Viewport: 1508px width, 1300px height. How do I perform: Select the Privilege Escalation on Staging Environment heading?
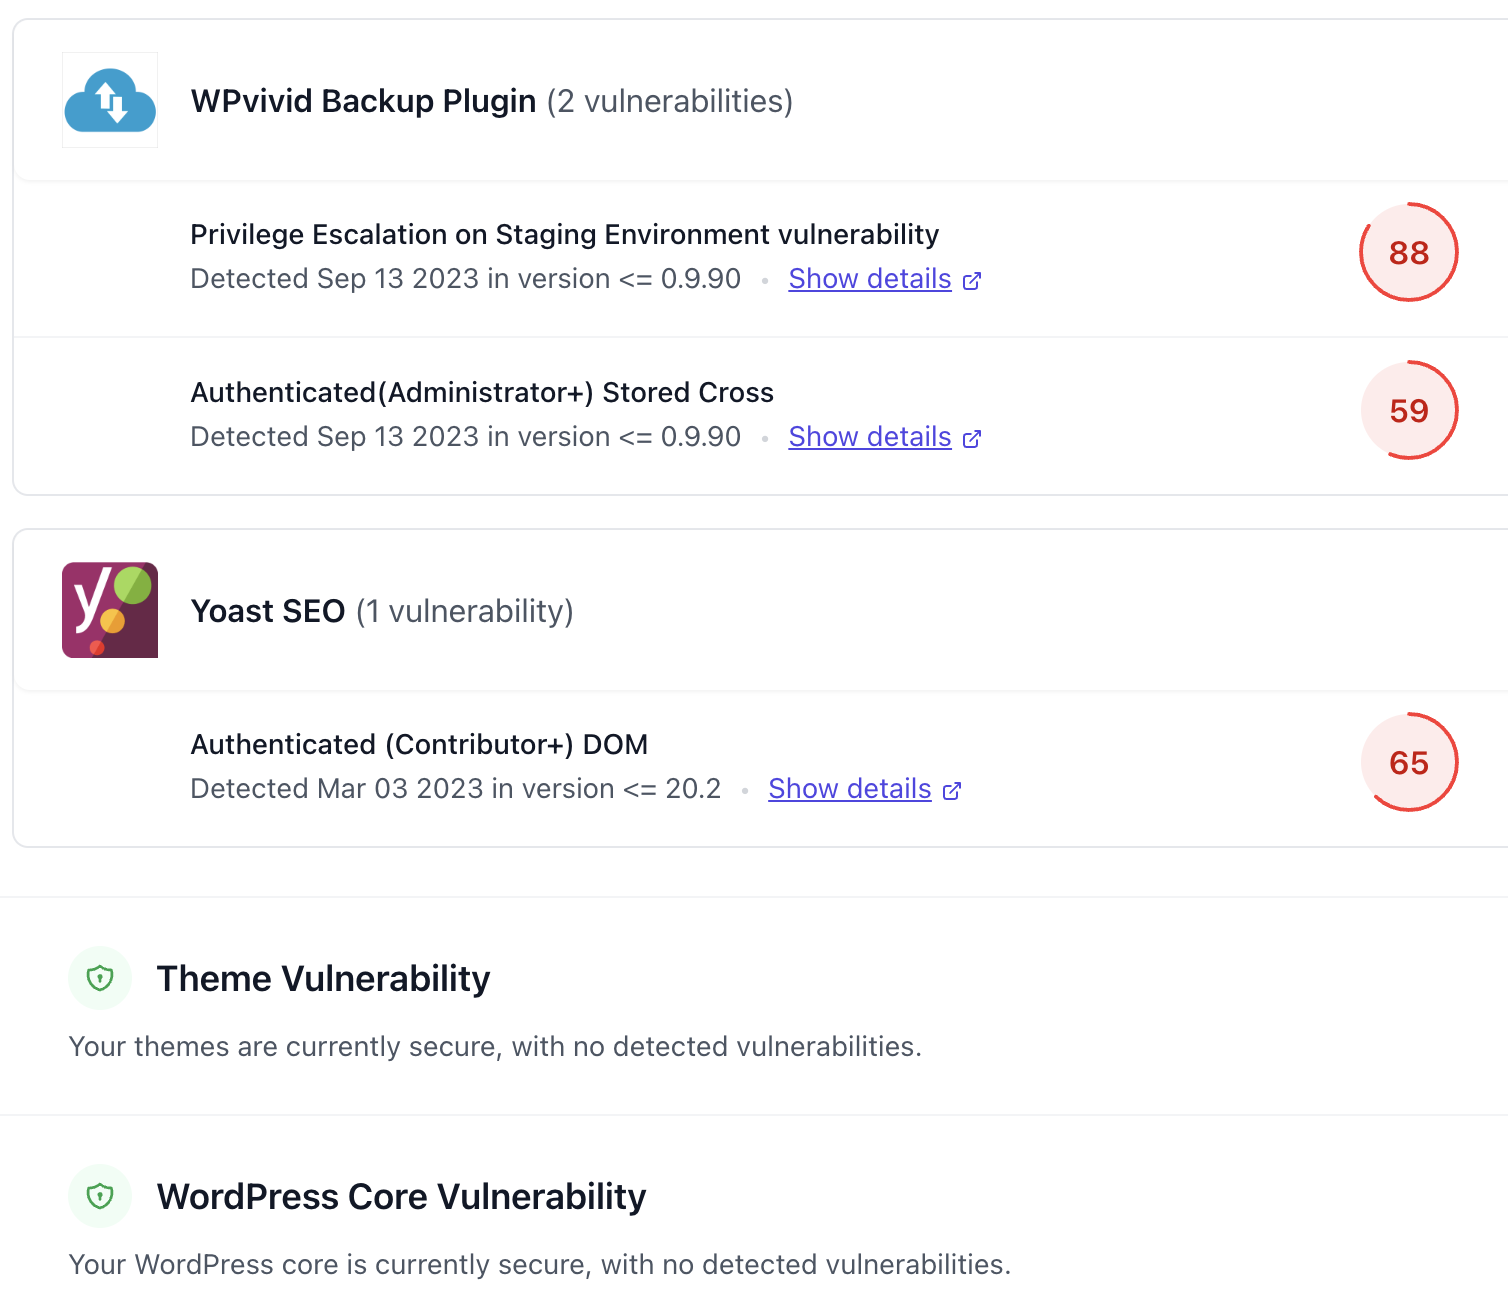tap(564, 234)
